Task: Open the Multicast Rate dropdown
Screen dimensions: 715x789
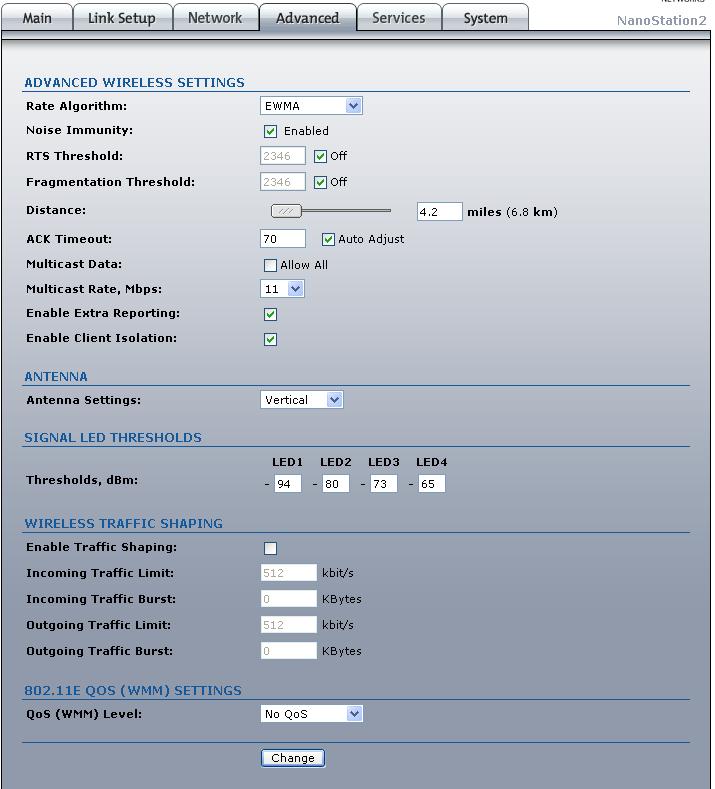Action: coord(282,289)
